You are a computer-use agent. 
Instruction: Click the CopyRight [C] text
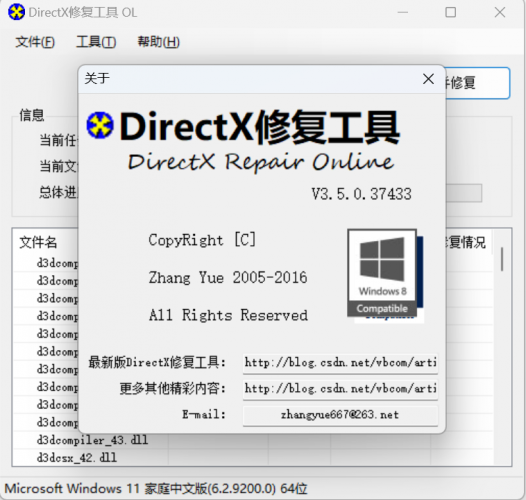[x=202, y=240]
